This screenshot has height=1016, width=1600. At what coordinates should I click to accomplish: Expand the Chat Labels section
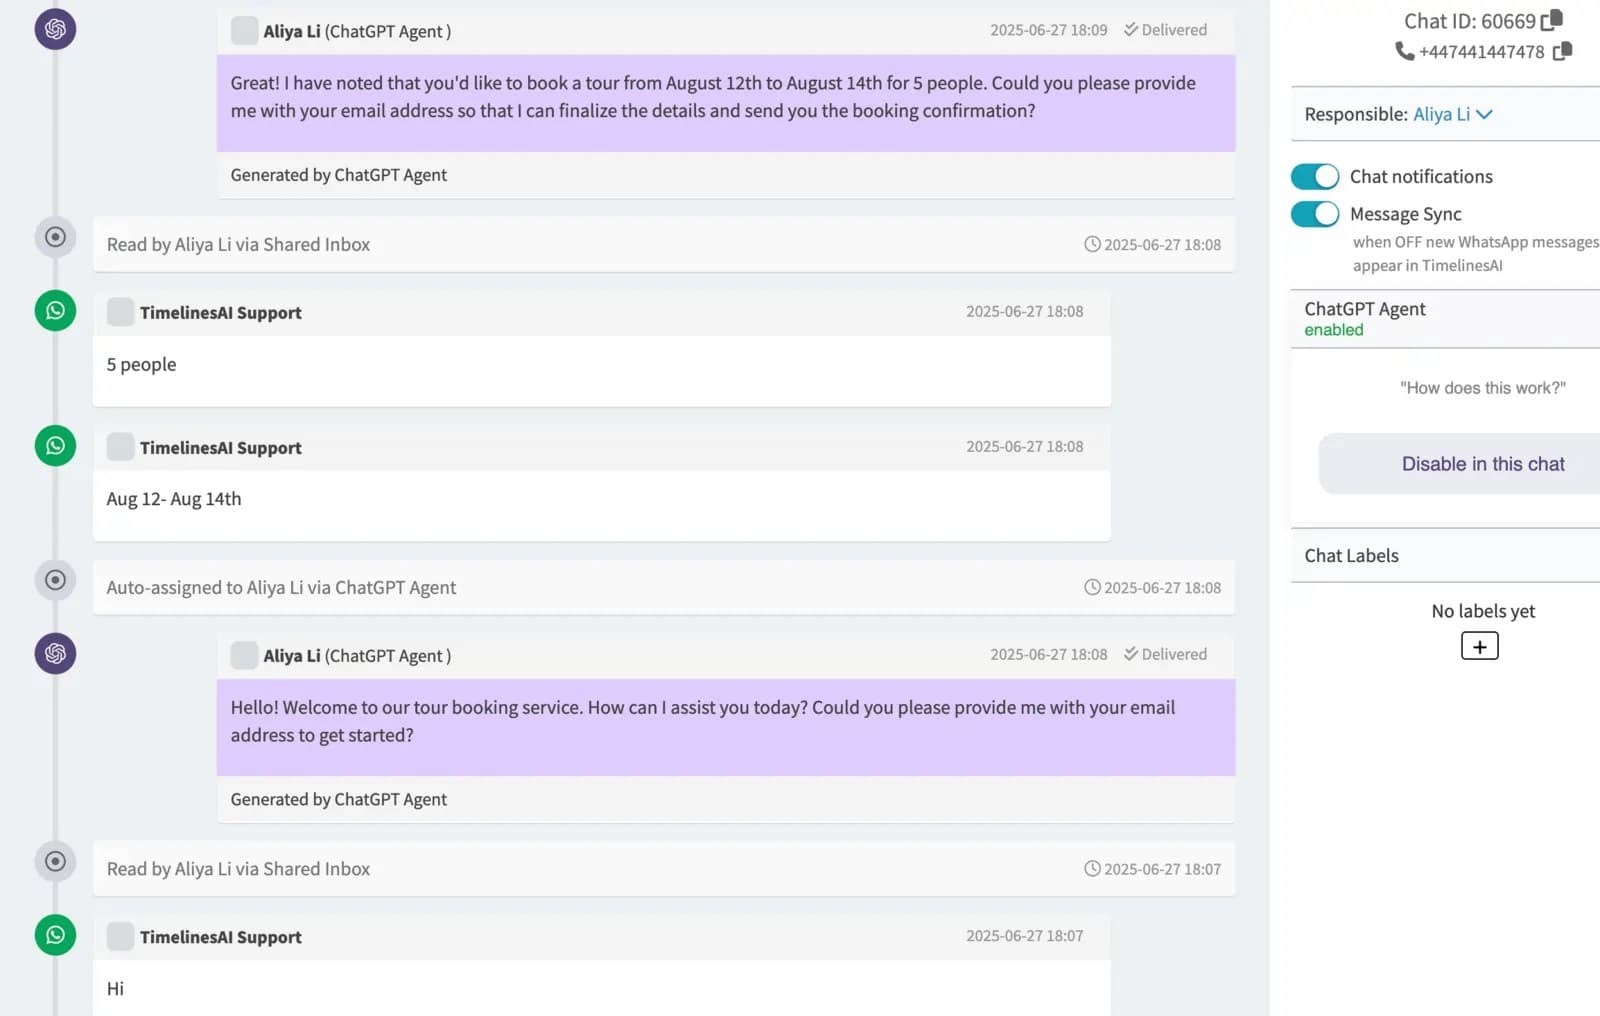[1350, 556]
